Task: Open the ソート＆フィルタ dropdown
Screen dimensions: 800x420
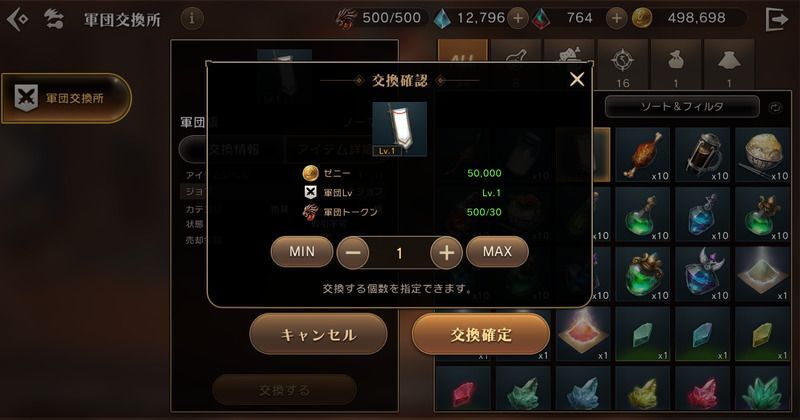Action: point(682,107)
